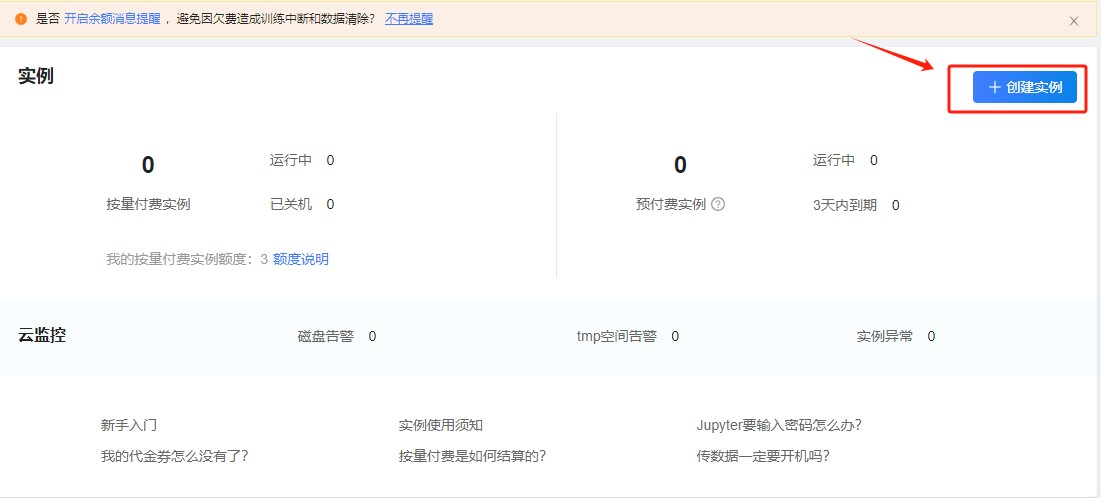Click the orange warning icon in banner
Screen dimensions: 1101x498
20,20
